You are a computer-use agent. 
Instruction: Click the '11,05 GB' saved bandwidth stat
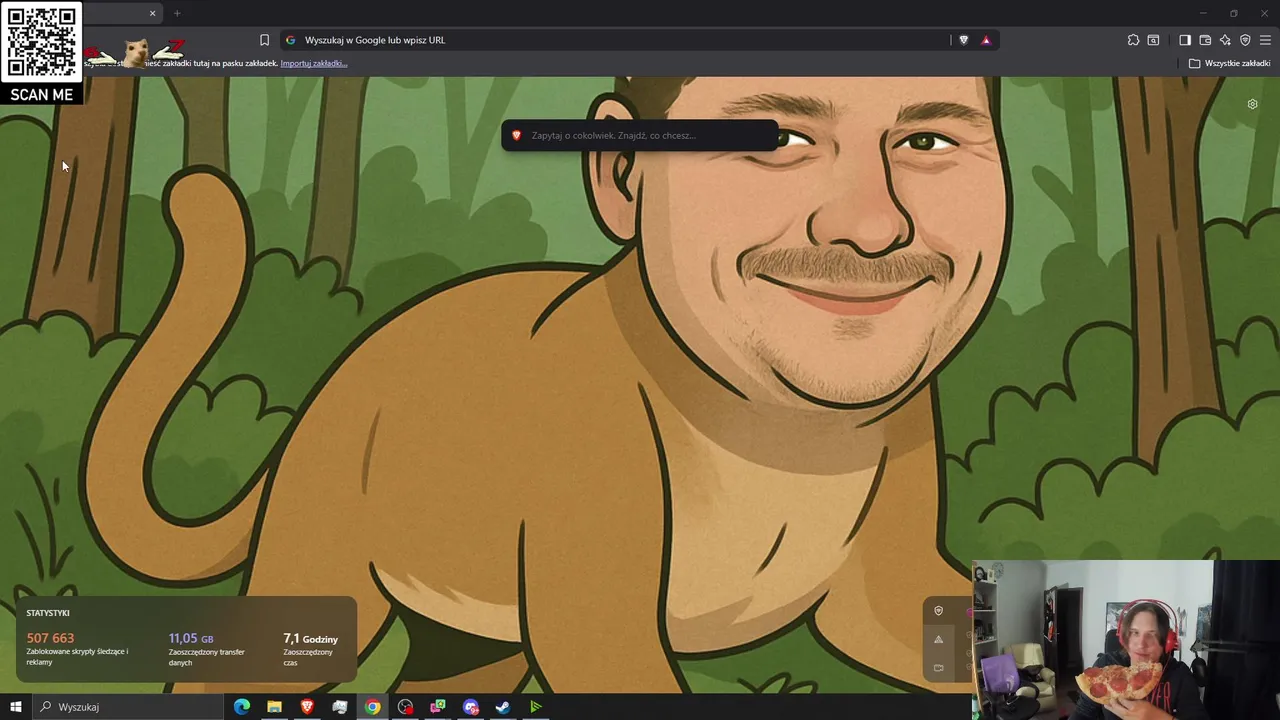tap(191, 638)
